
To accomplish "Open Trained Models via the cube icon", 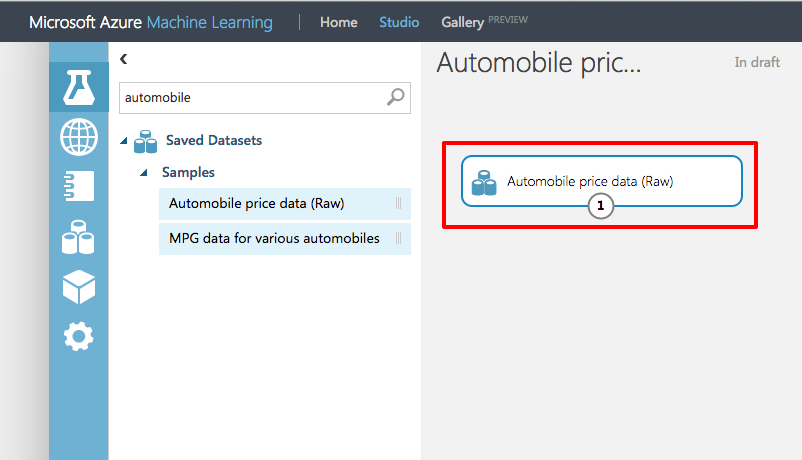I will (x=78, y=288).
